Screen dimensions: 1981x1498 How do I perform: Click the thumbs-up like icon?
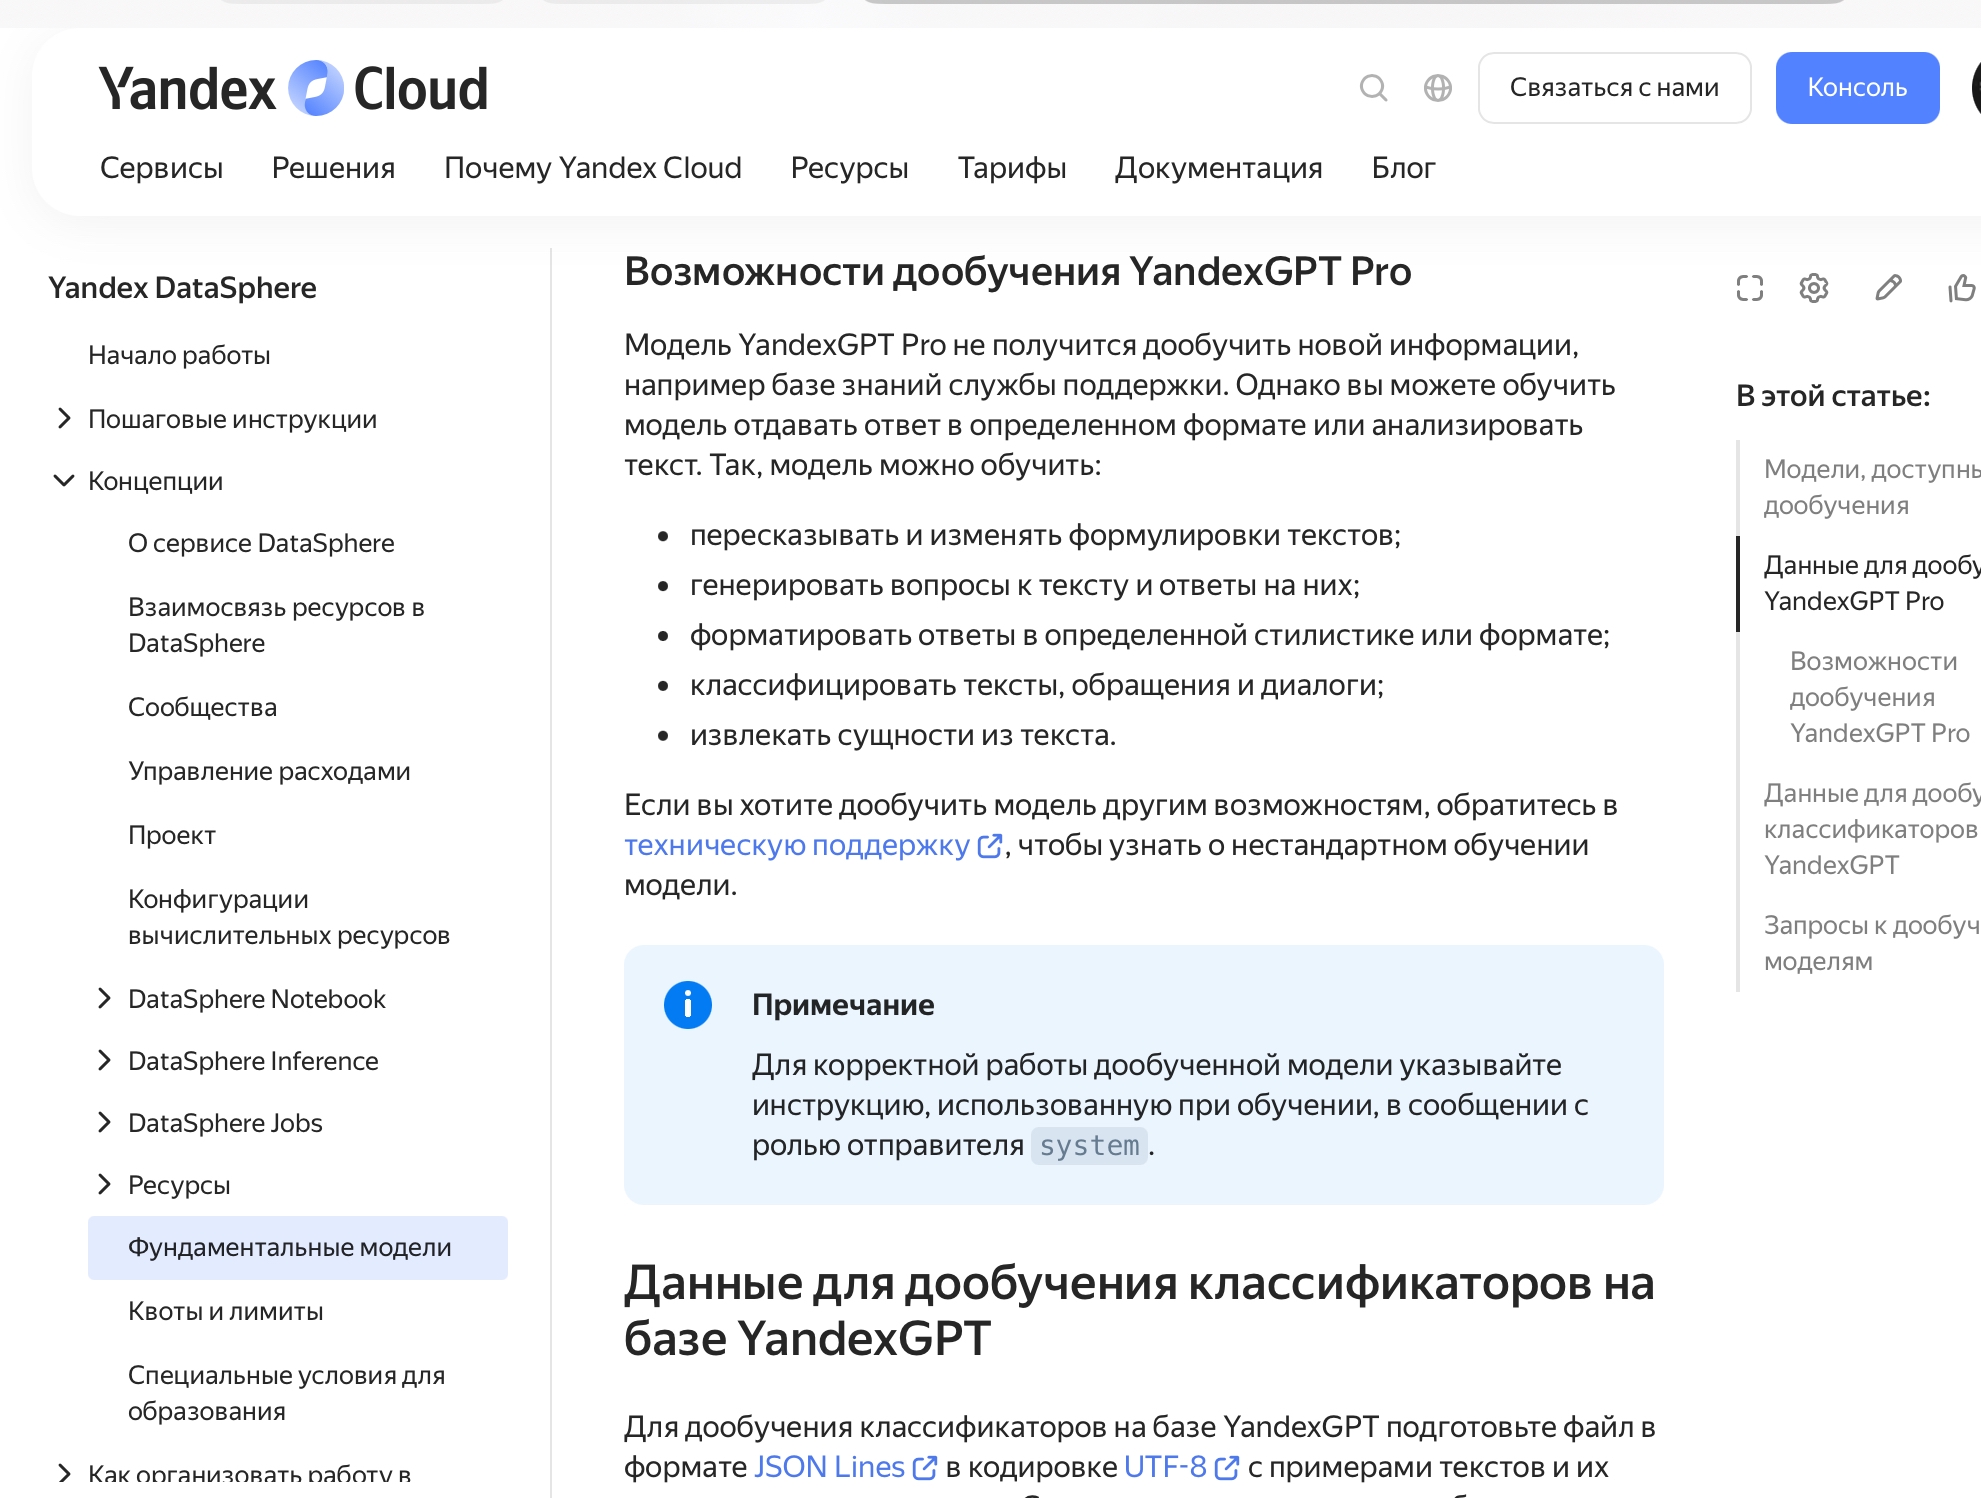tap(1962, 288)
